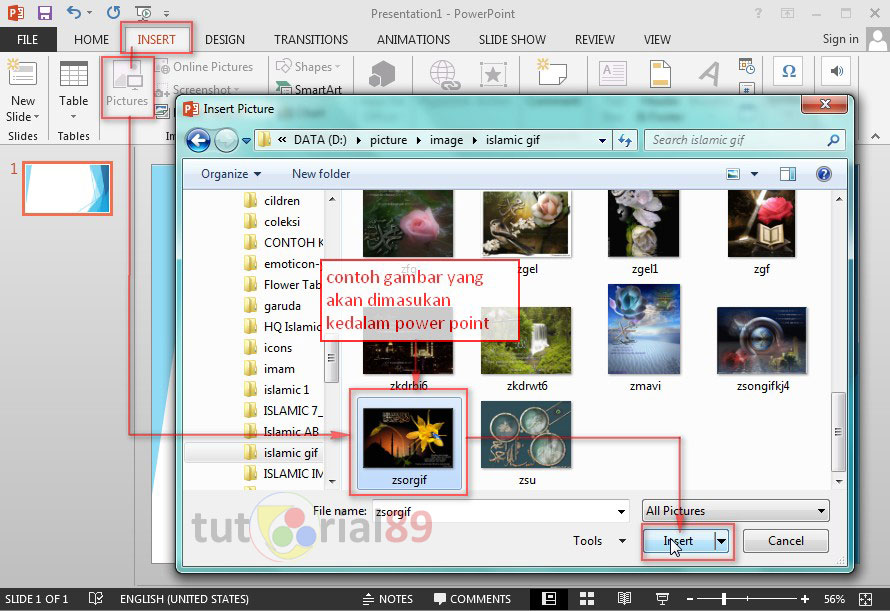Screen dimensions: 890x611
Task: Click the zoom slider handle
Action: coord(724,599)
